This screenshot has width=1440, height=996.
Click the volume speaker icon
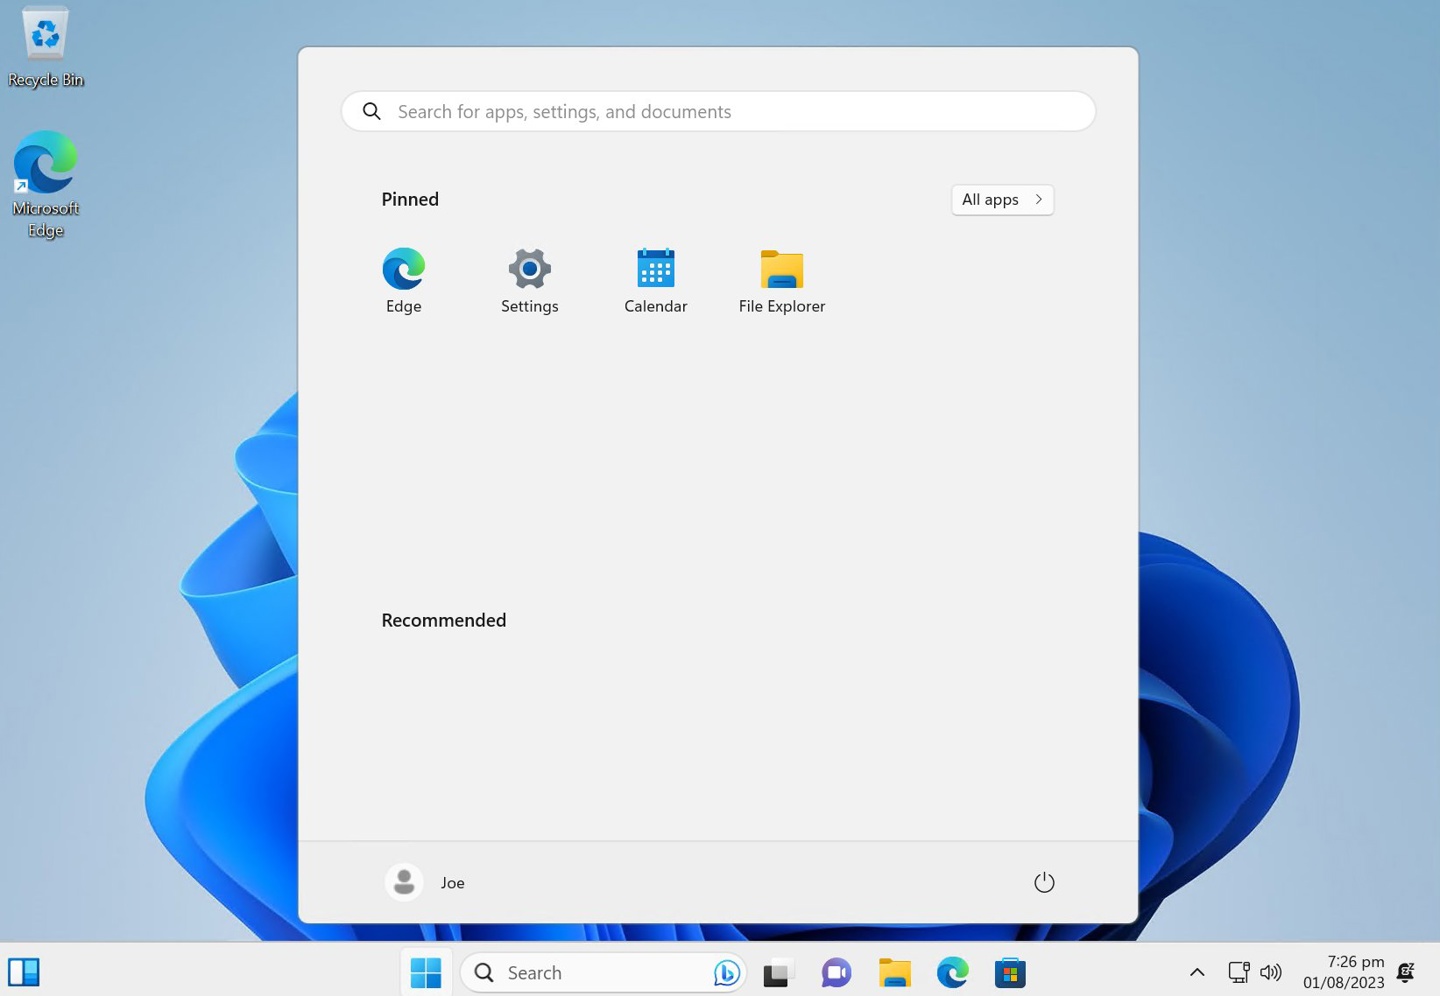[x=1271, y=972]
